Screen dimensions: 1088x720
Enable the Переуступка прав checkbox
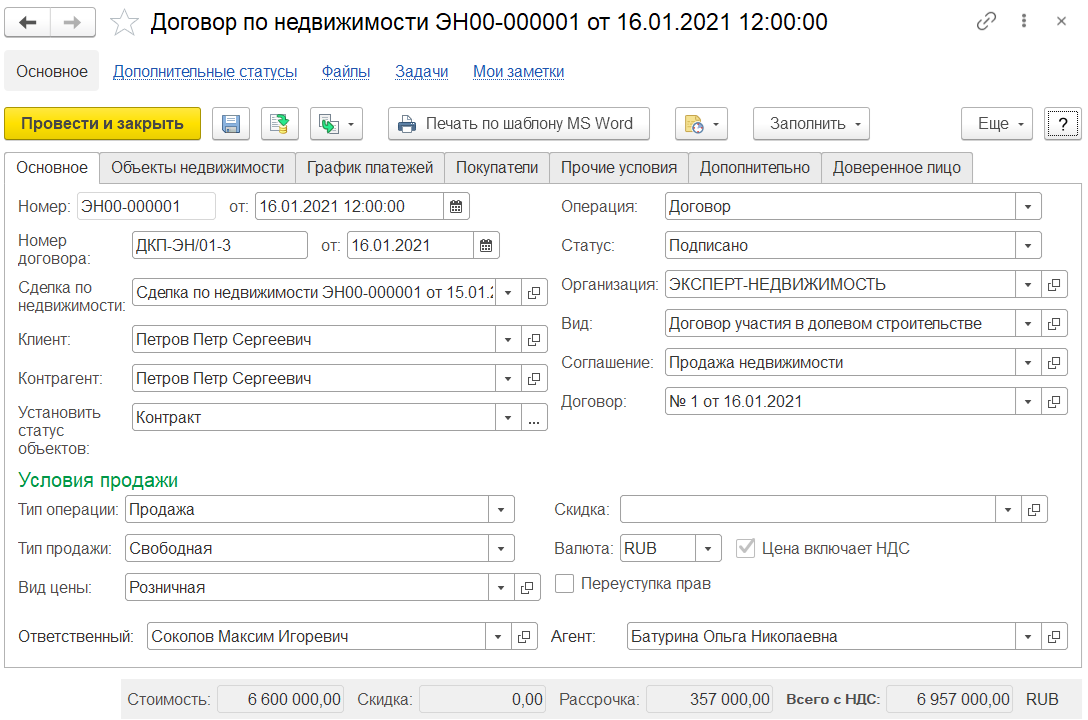pos(565,584)
